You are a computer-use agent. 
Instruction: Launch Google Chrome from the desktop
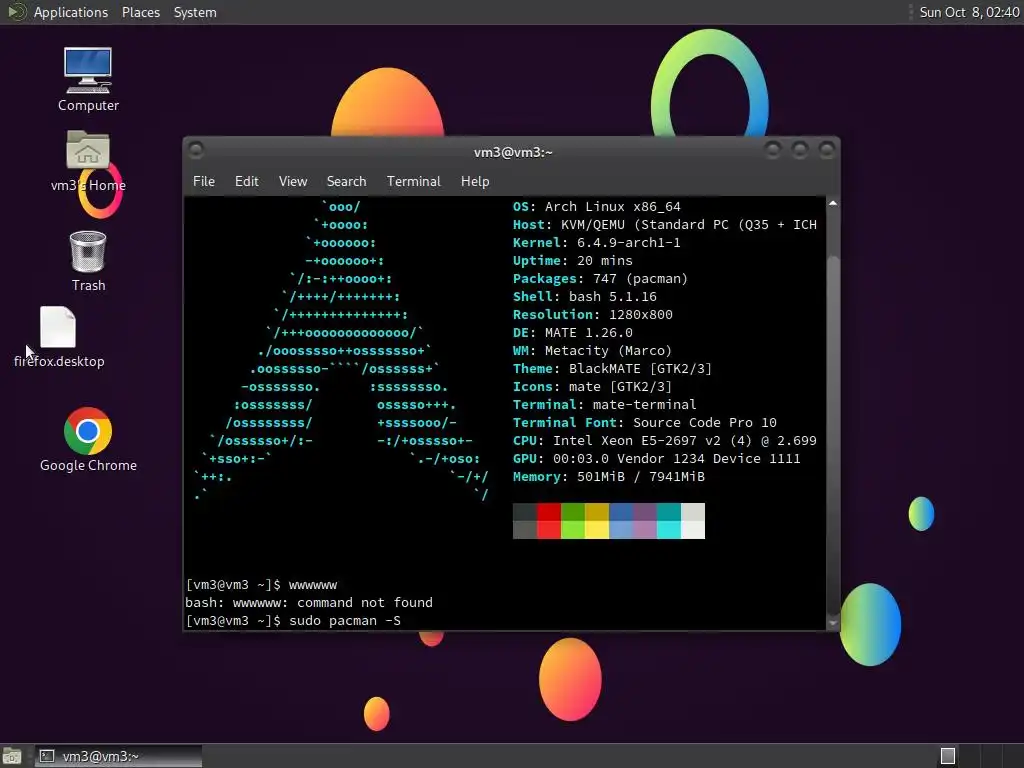[88, 440]
